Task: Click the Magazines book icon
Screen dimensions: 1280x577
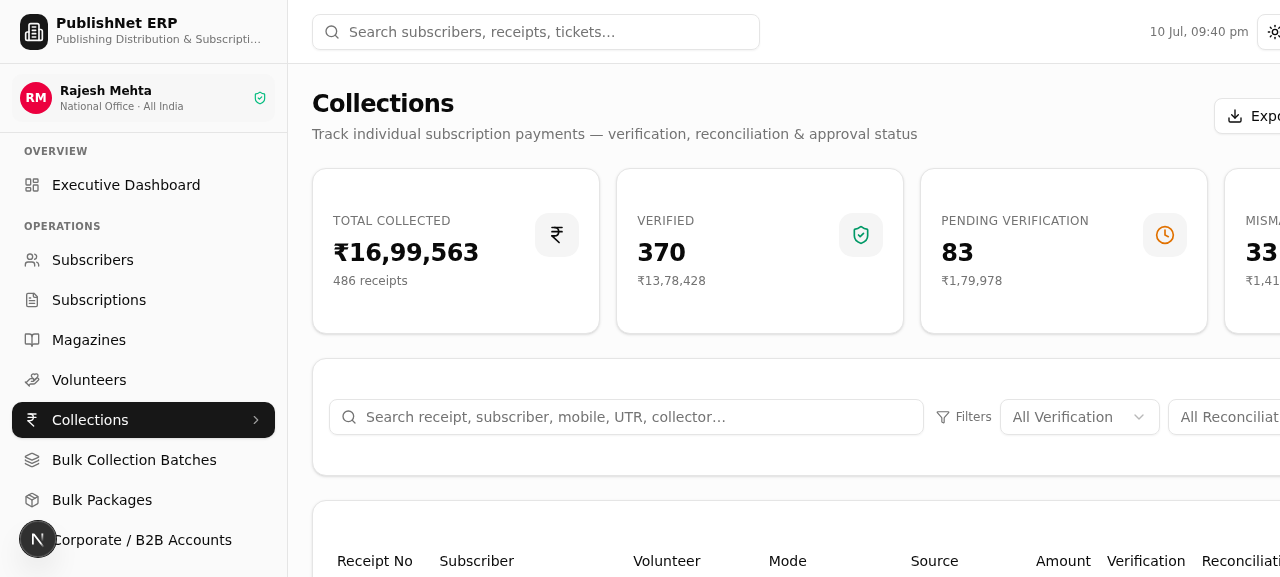Action: pos(32,340)
